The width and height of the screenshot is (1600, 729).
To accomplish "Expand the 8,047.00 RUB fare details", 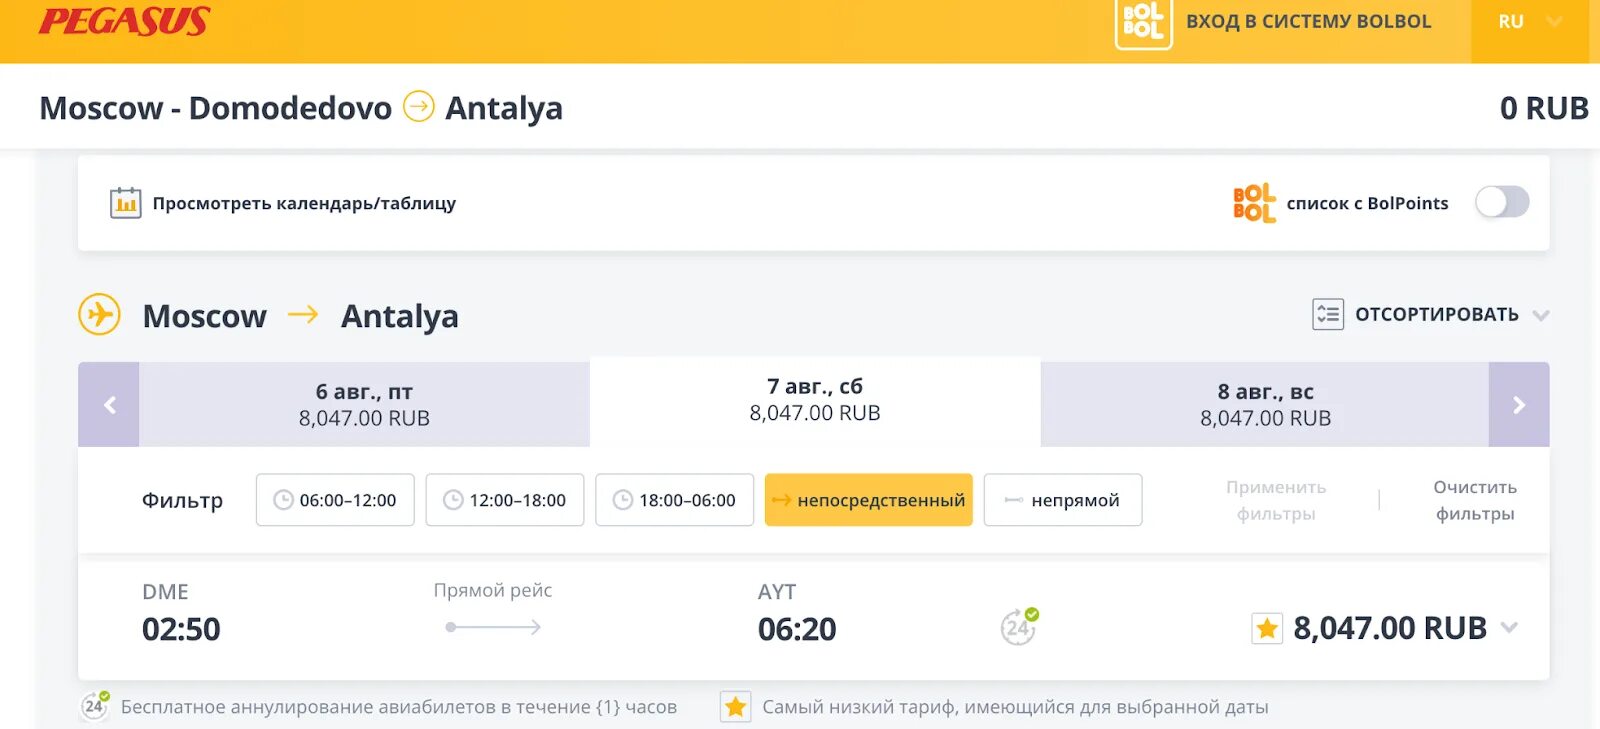I will (1509, 628).
